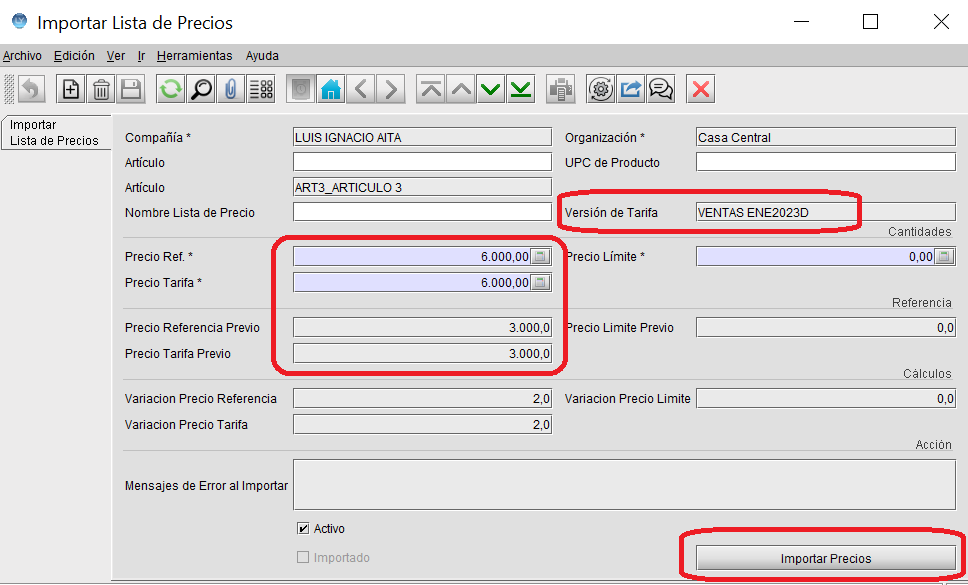Maximize the Importar Lista de Precios window
This screenshot has width=968, height=585.
(870, 22)
